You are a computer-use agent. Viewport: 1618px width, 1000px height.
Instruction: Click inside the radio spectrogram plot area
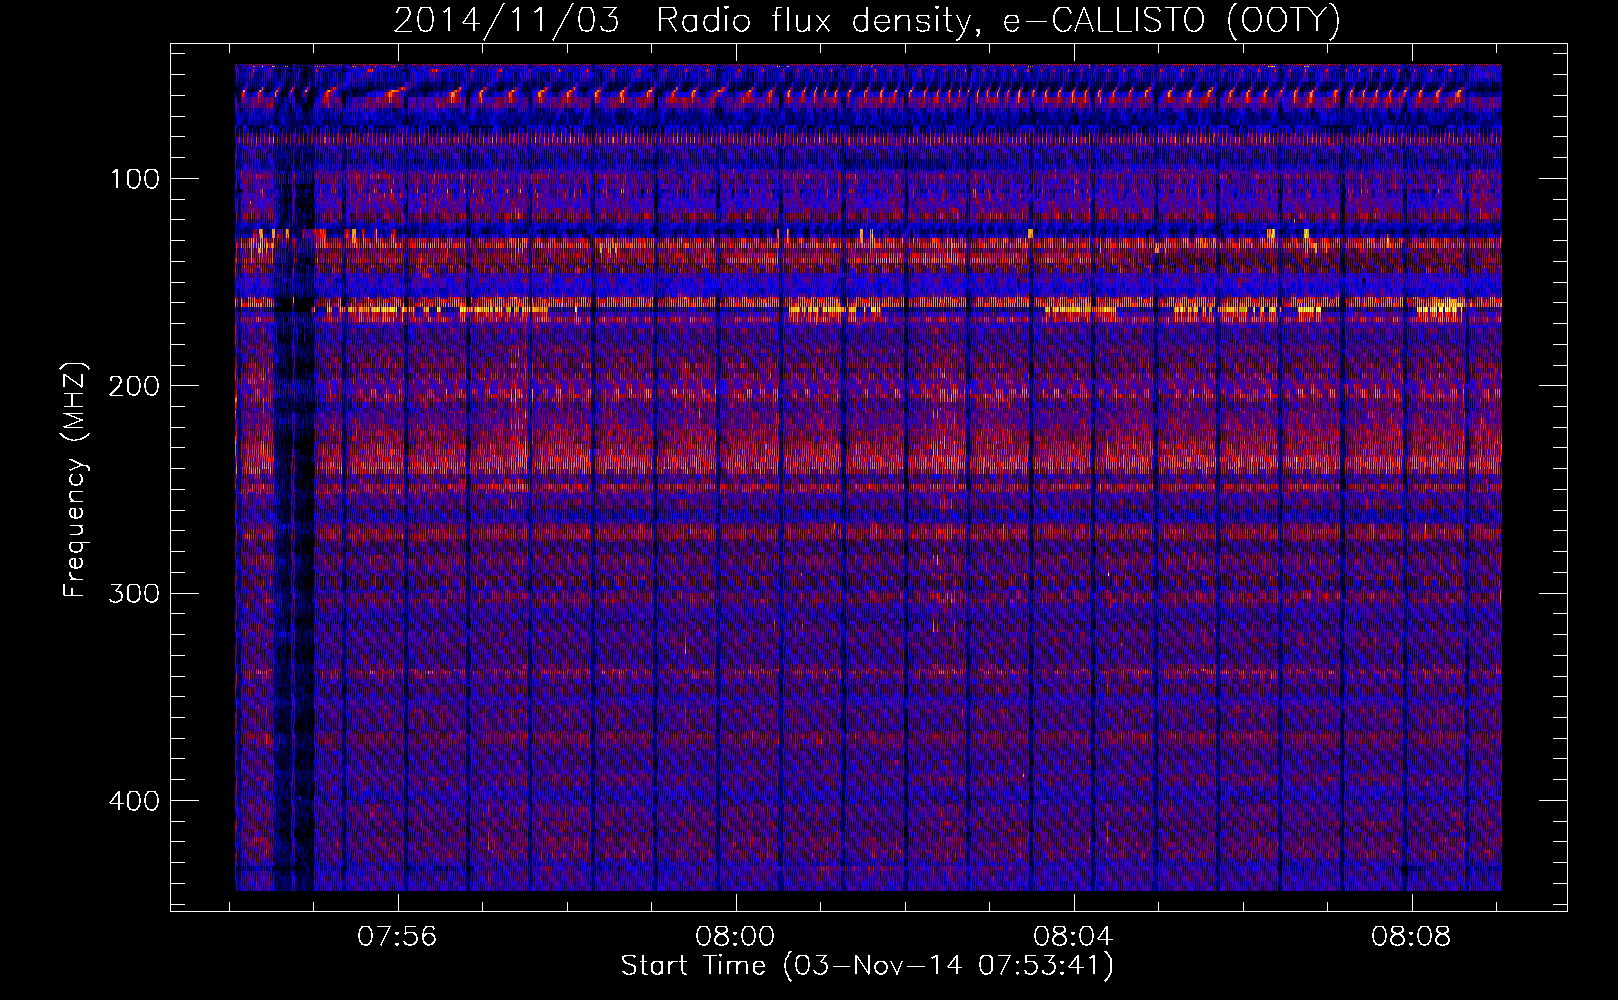(868, 477)
